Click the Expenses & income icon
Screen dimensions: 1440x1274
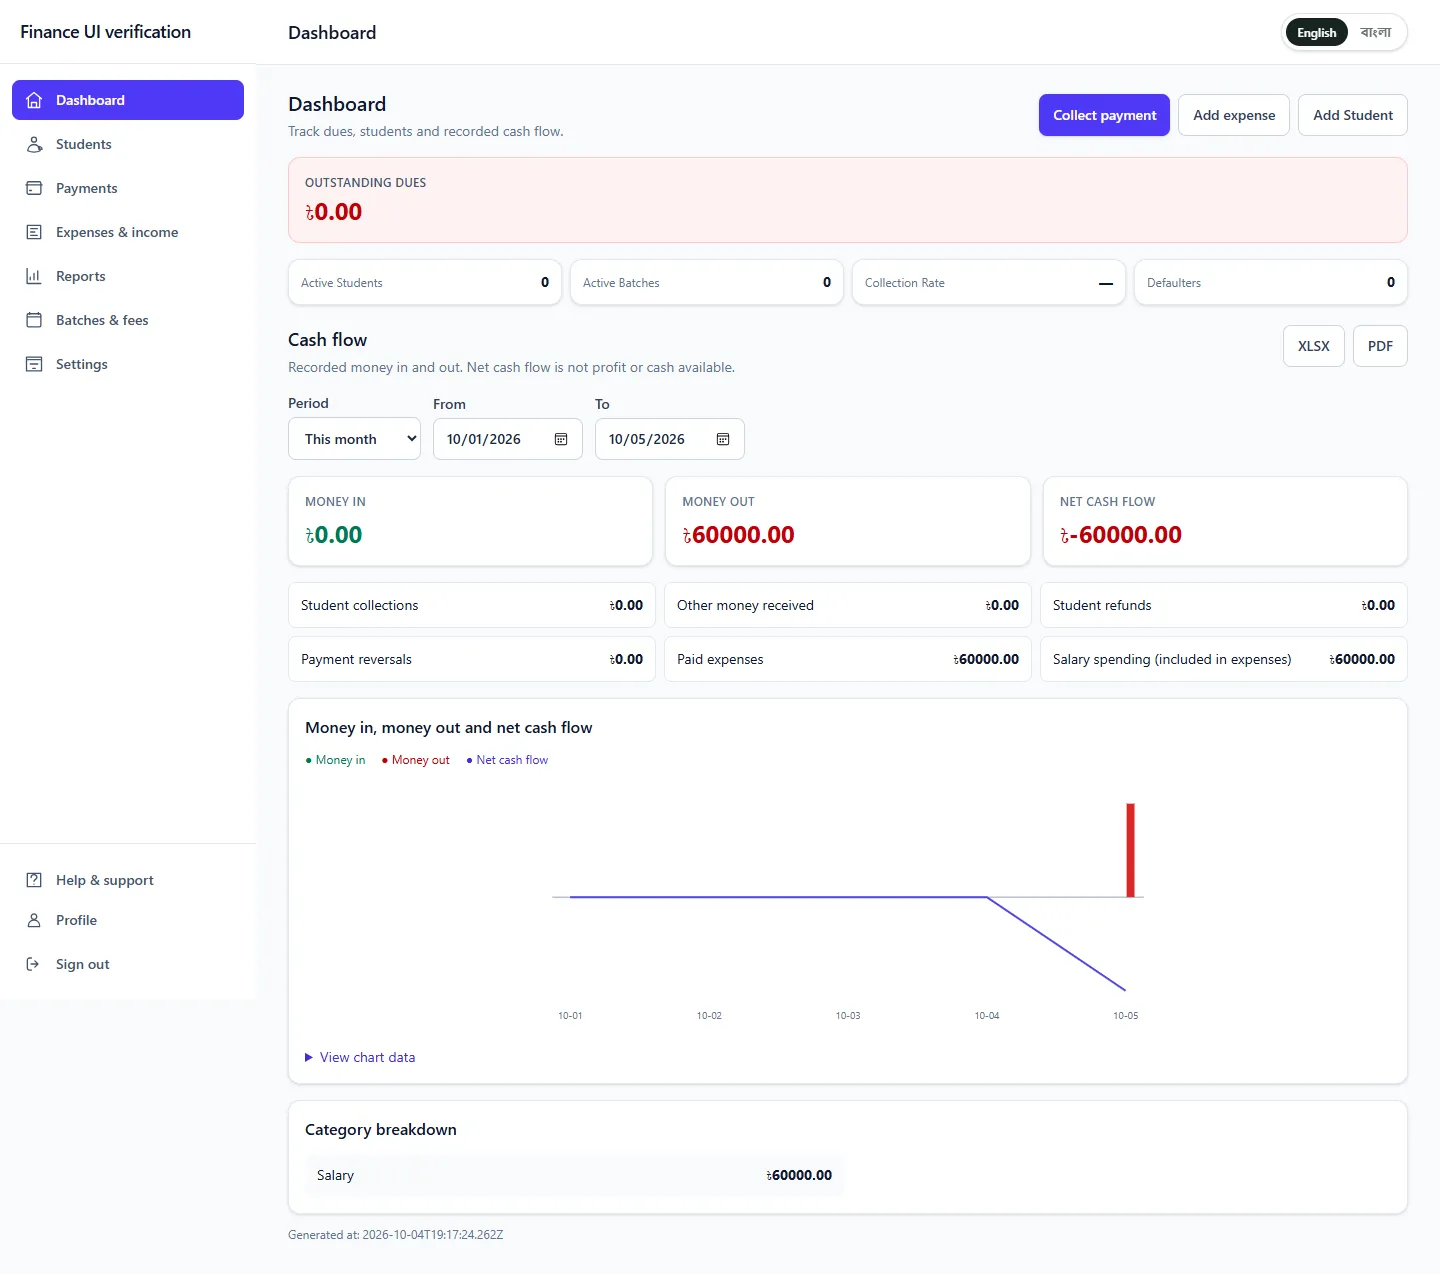[x=34, y=232]
